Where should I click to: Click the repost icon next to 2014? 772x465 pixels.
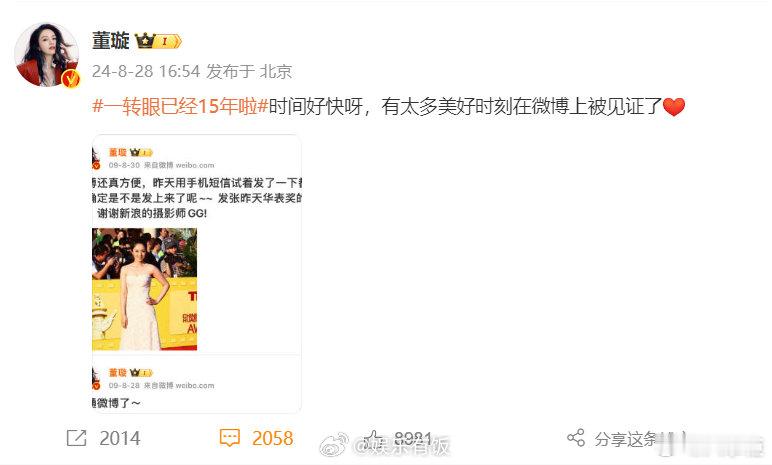76,438
